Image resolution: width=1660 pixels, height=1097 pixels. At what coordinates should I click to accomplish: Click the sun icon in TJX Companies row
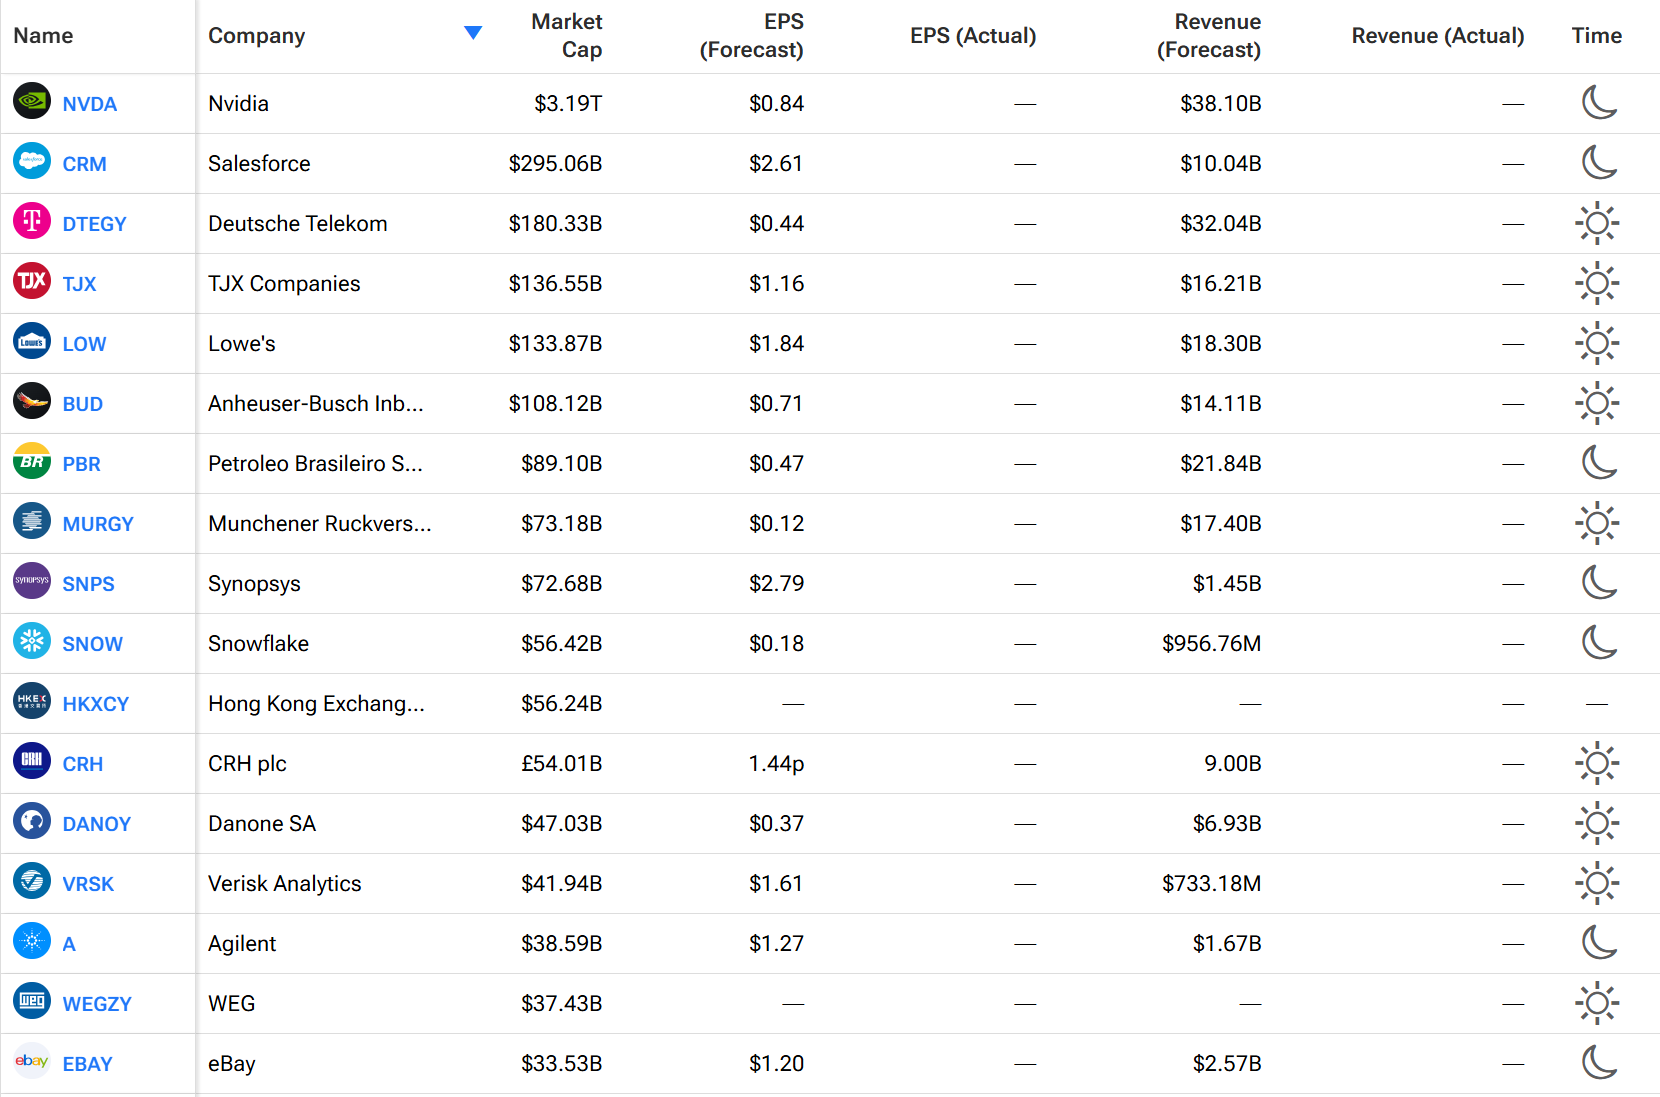[x=1597, y=283]
